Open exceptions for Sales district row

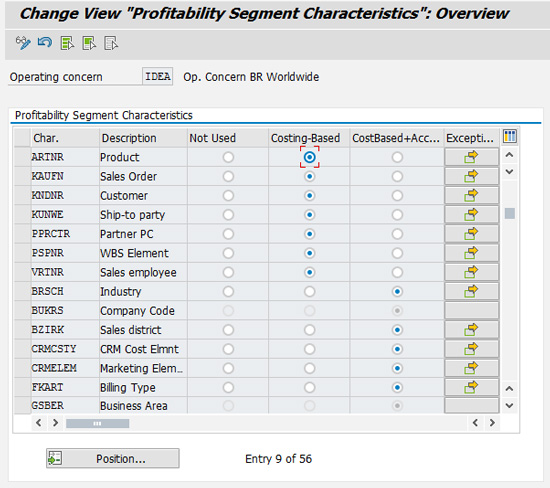click(471, 329)
